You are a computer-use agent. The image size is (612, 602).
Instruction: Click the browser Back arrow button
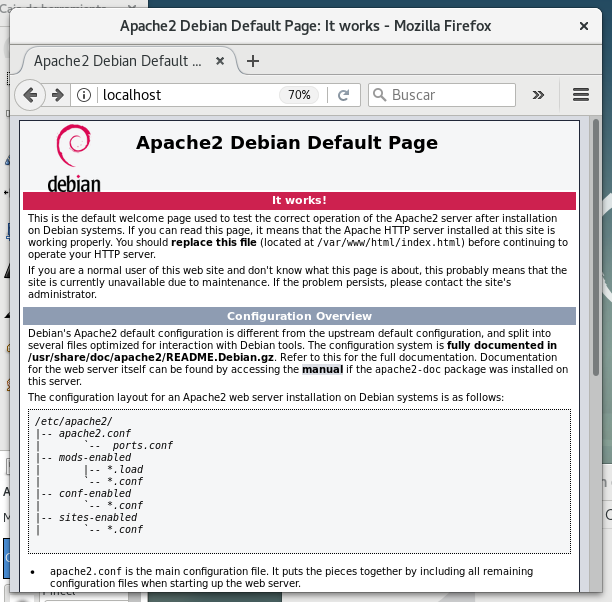[x=30, y=95]
